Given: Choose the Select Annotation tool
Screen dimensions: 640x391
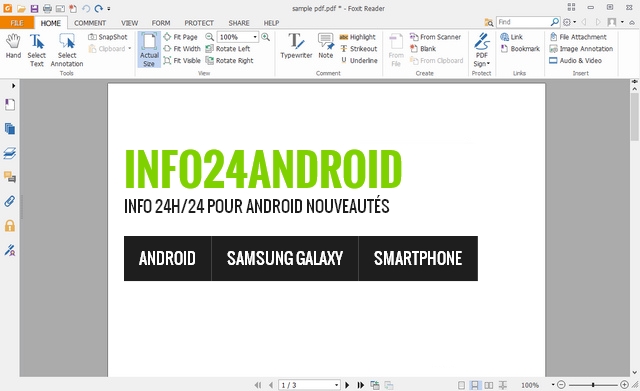Looking at the screenshot, I should pos(67,50).
